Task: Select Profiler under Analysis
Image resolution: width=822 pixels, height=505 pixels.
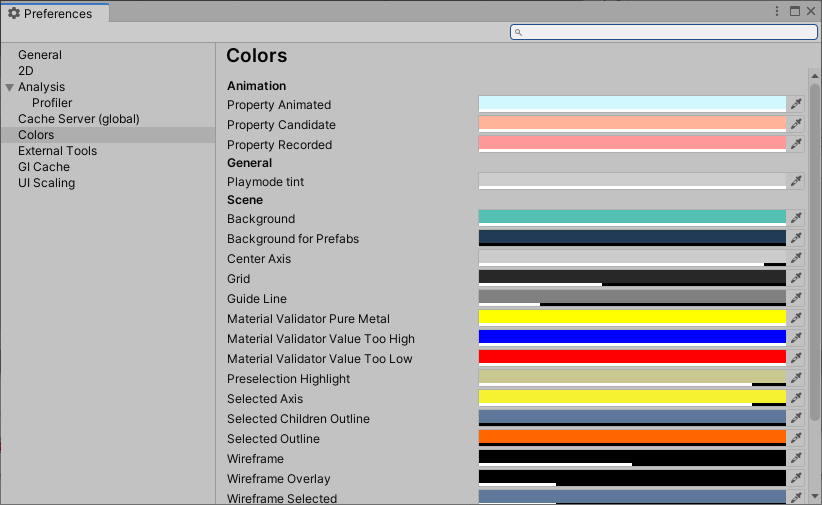Action: pyautogui.click(x=52, y=103)
